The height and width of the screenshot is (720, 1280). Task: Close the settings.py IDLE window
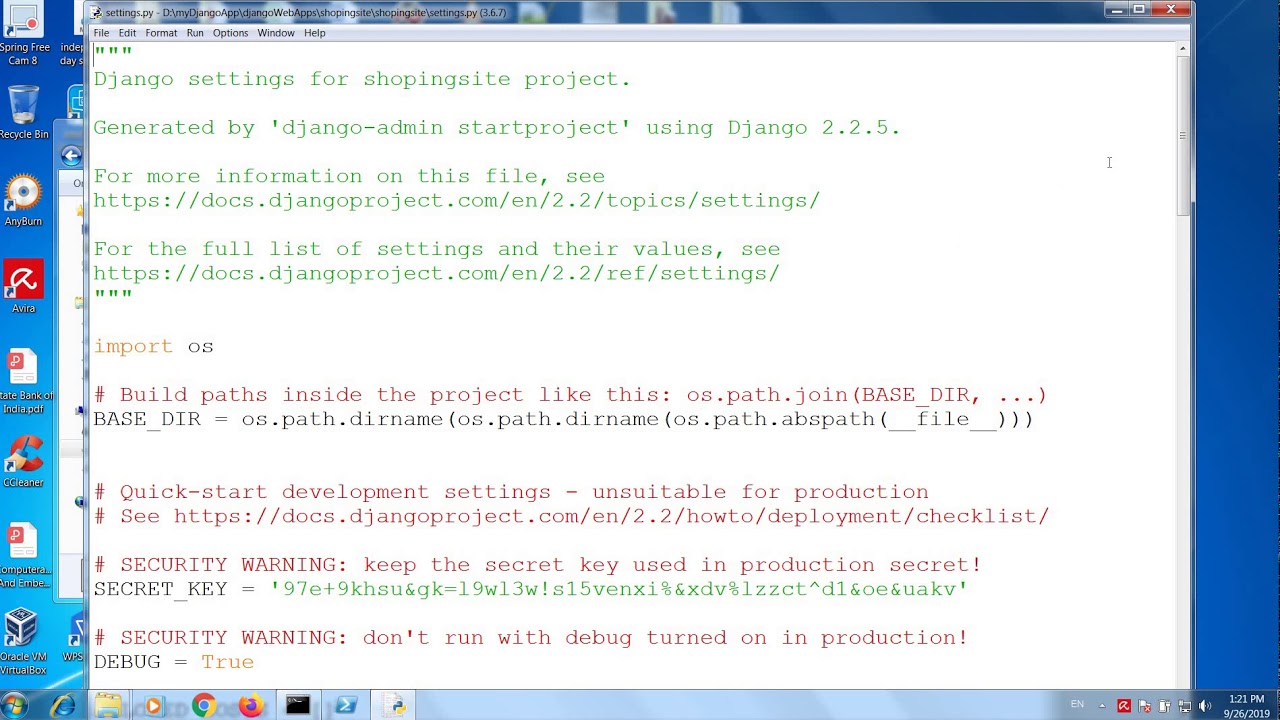pyautogui.click(x=1170, y=11)
